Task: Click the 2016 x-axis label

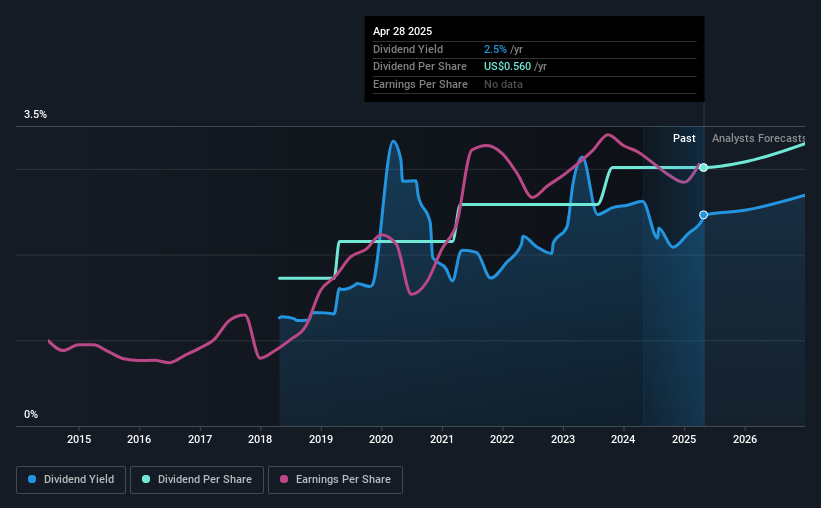Action: [139, 439]
